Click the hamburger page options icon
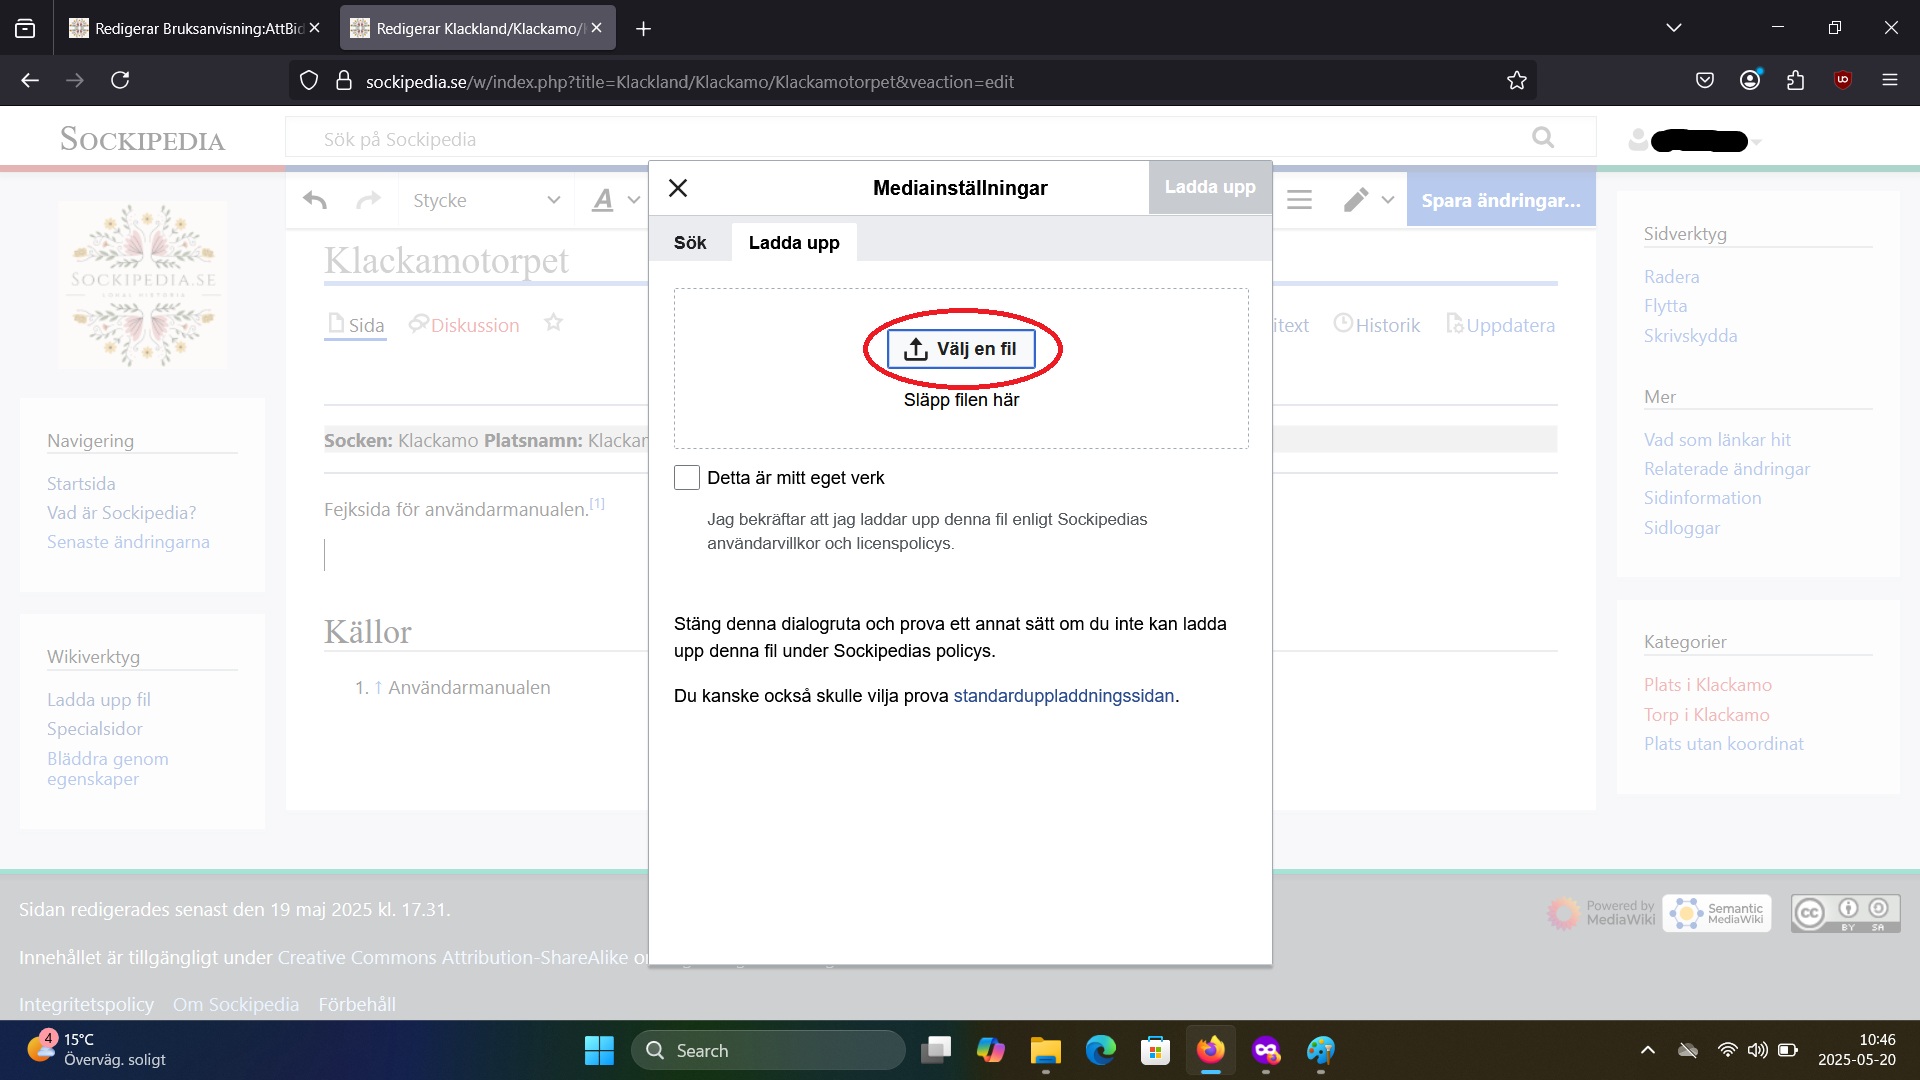Viewport: 1920px width, 1080px height. pyautogui.click(x=1299, y=200)
